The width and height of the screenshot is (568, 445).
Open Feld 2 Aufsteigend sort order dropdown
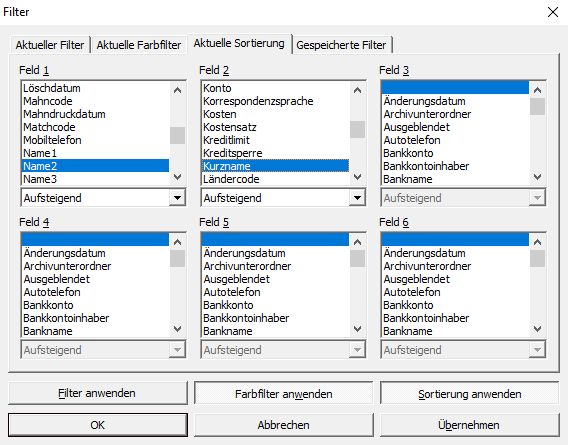tap(357, 198)
